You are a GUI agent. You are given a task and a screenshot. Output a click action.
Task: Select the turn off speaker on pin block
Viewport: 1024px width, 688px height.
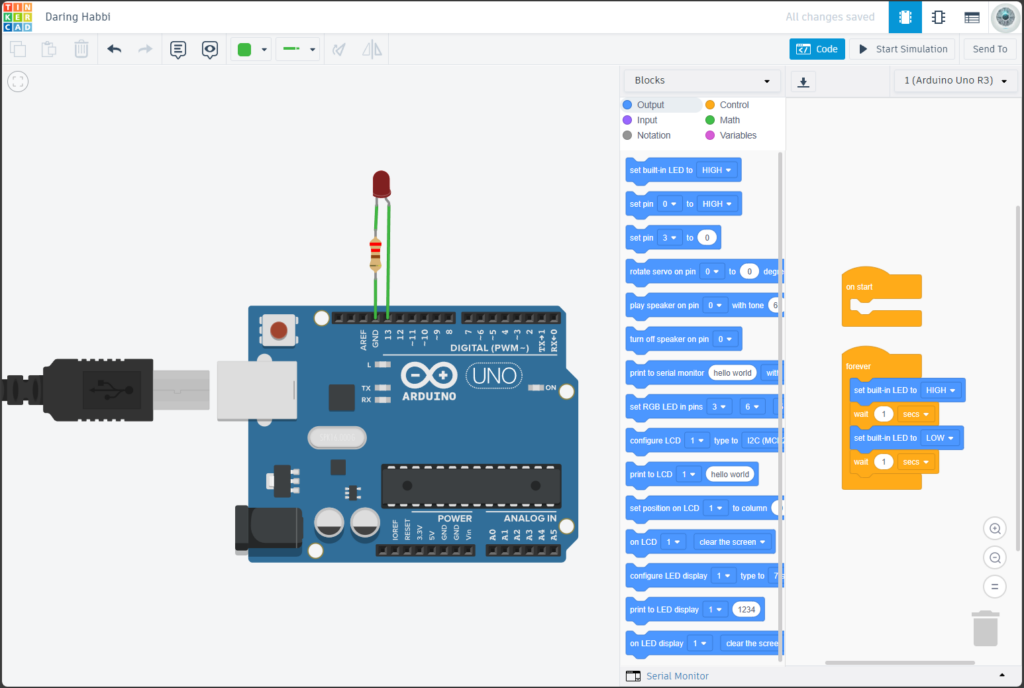(683, 339)
